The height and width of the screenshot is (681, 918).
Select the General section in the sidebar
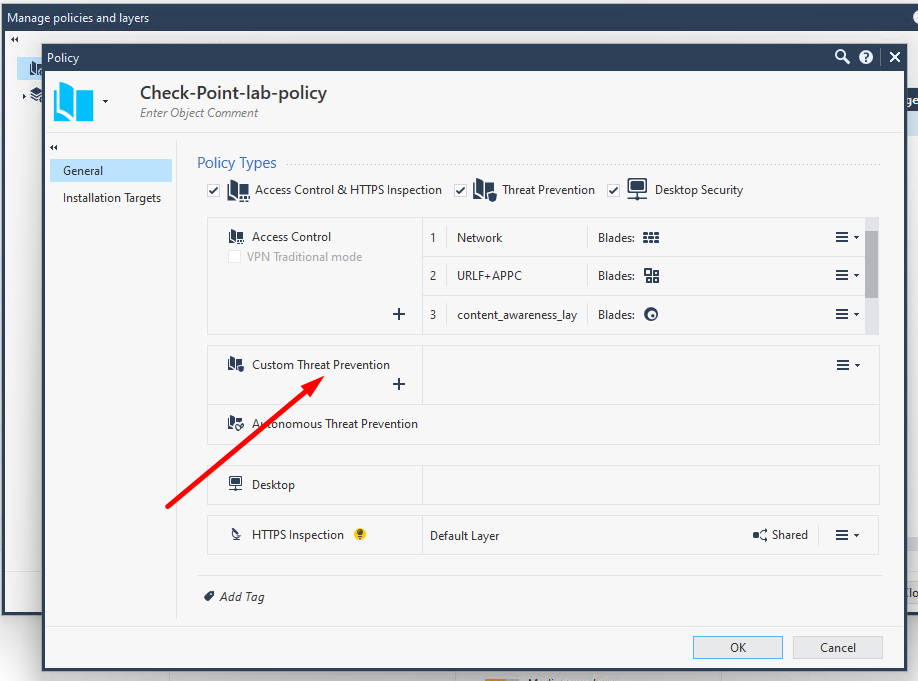coord(83,170)
